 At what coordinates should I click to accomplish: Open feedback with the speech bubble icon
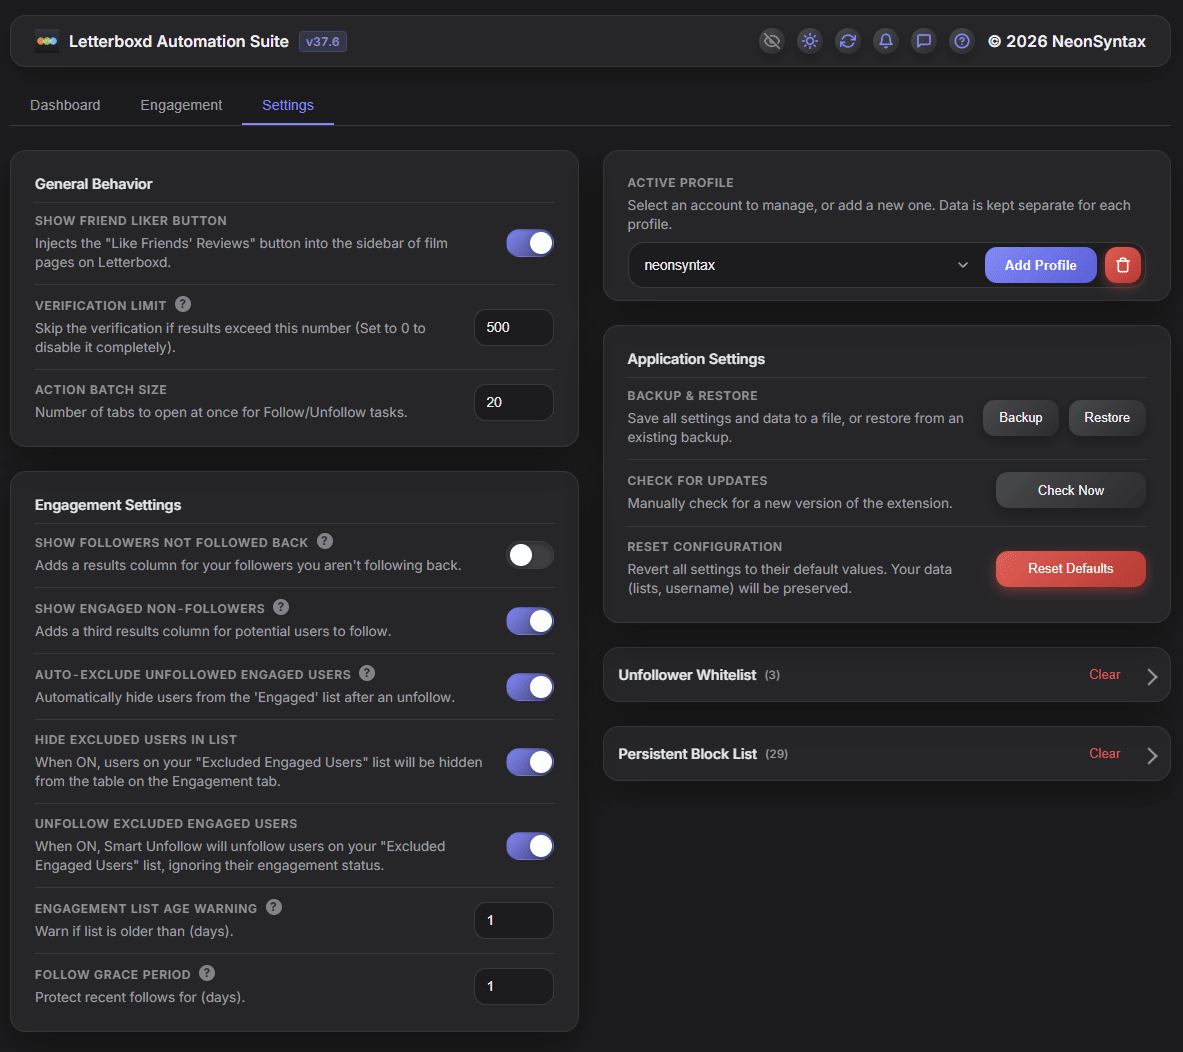923,41
